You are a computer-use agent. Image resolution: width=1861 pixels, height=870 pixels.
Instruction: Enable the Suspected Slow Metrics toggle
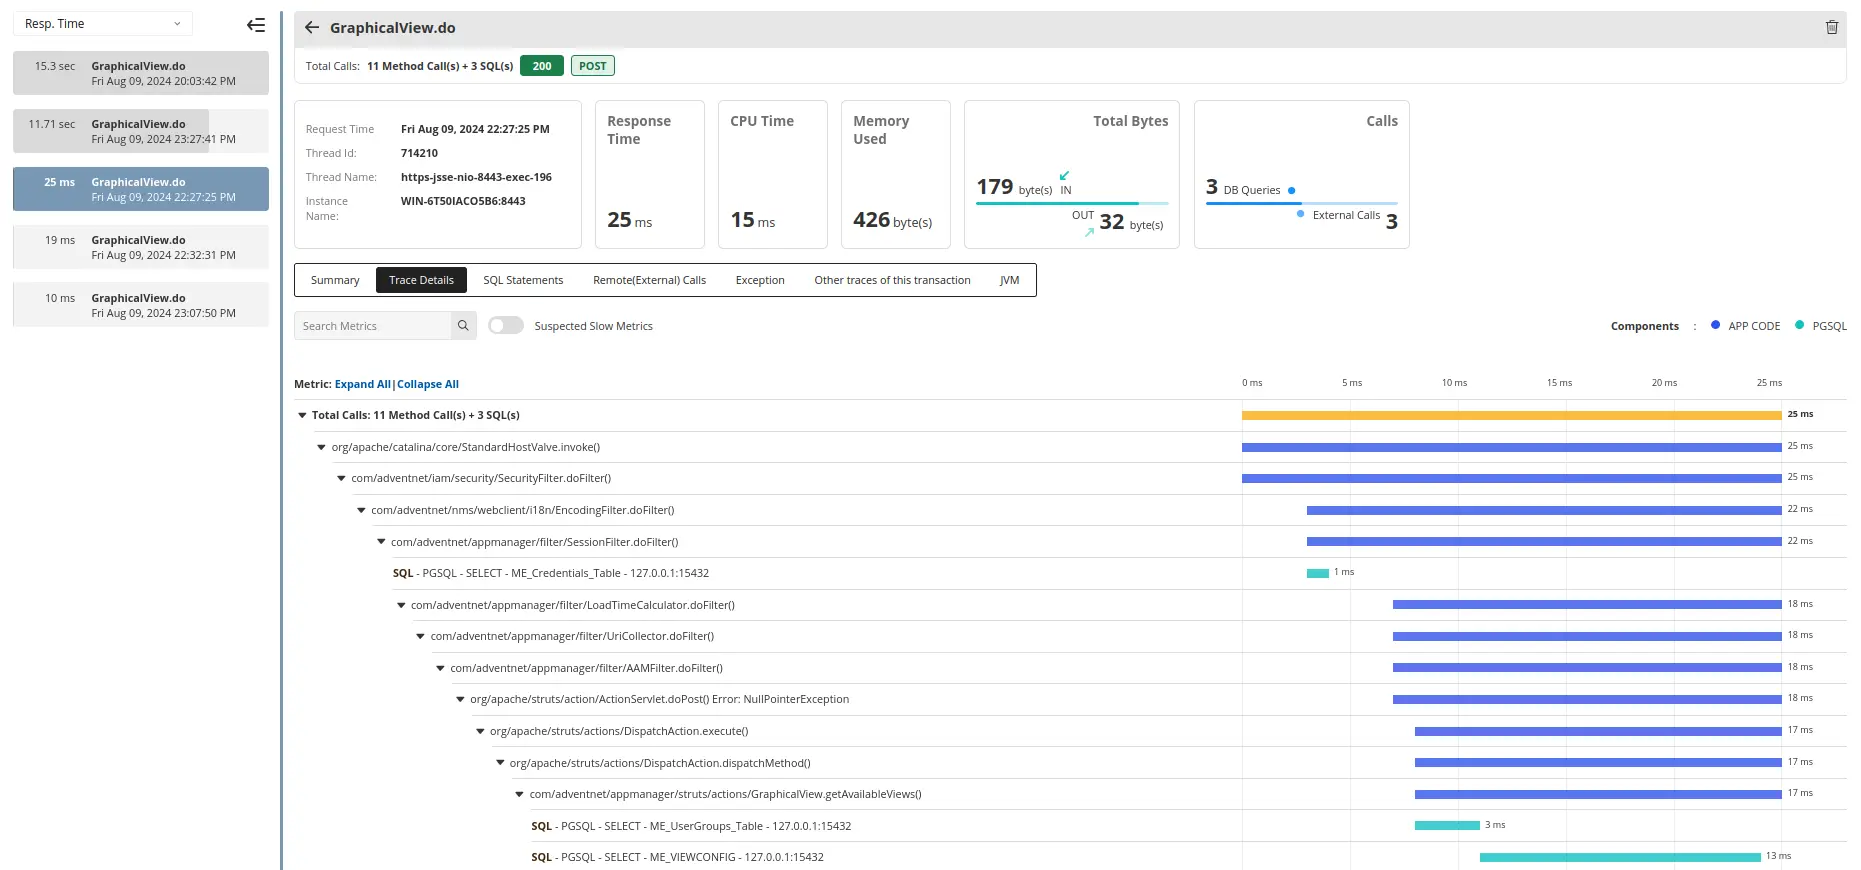506,326
